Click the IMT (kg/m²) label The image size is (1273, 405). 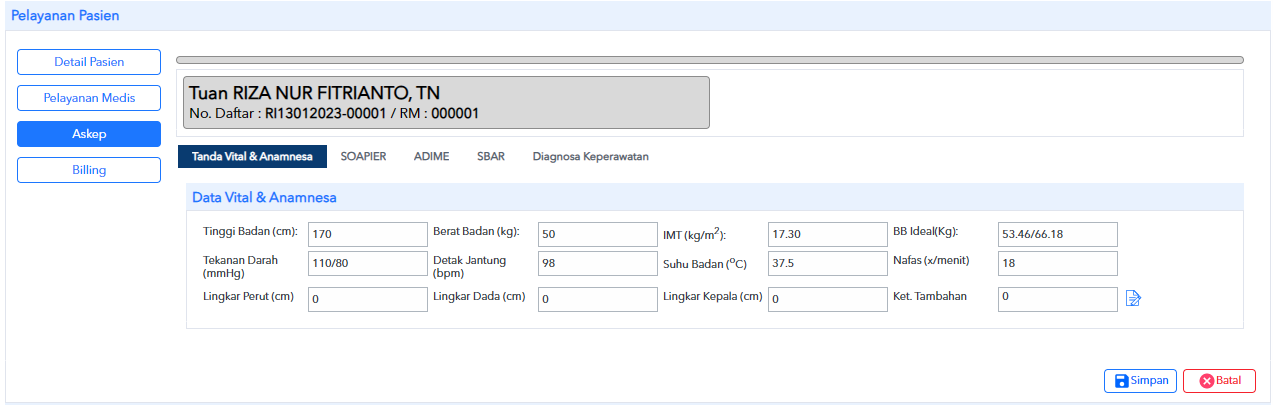click(694, 234)
